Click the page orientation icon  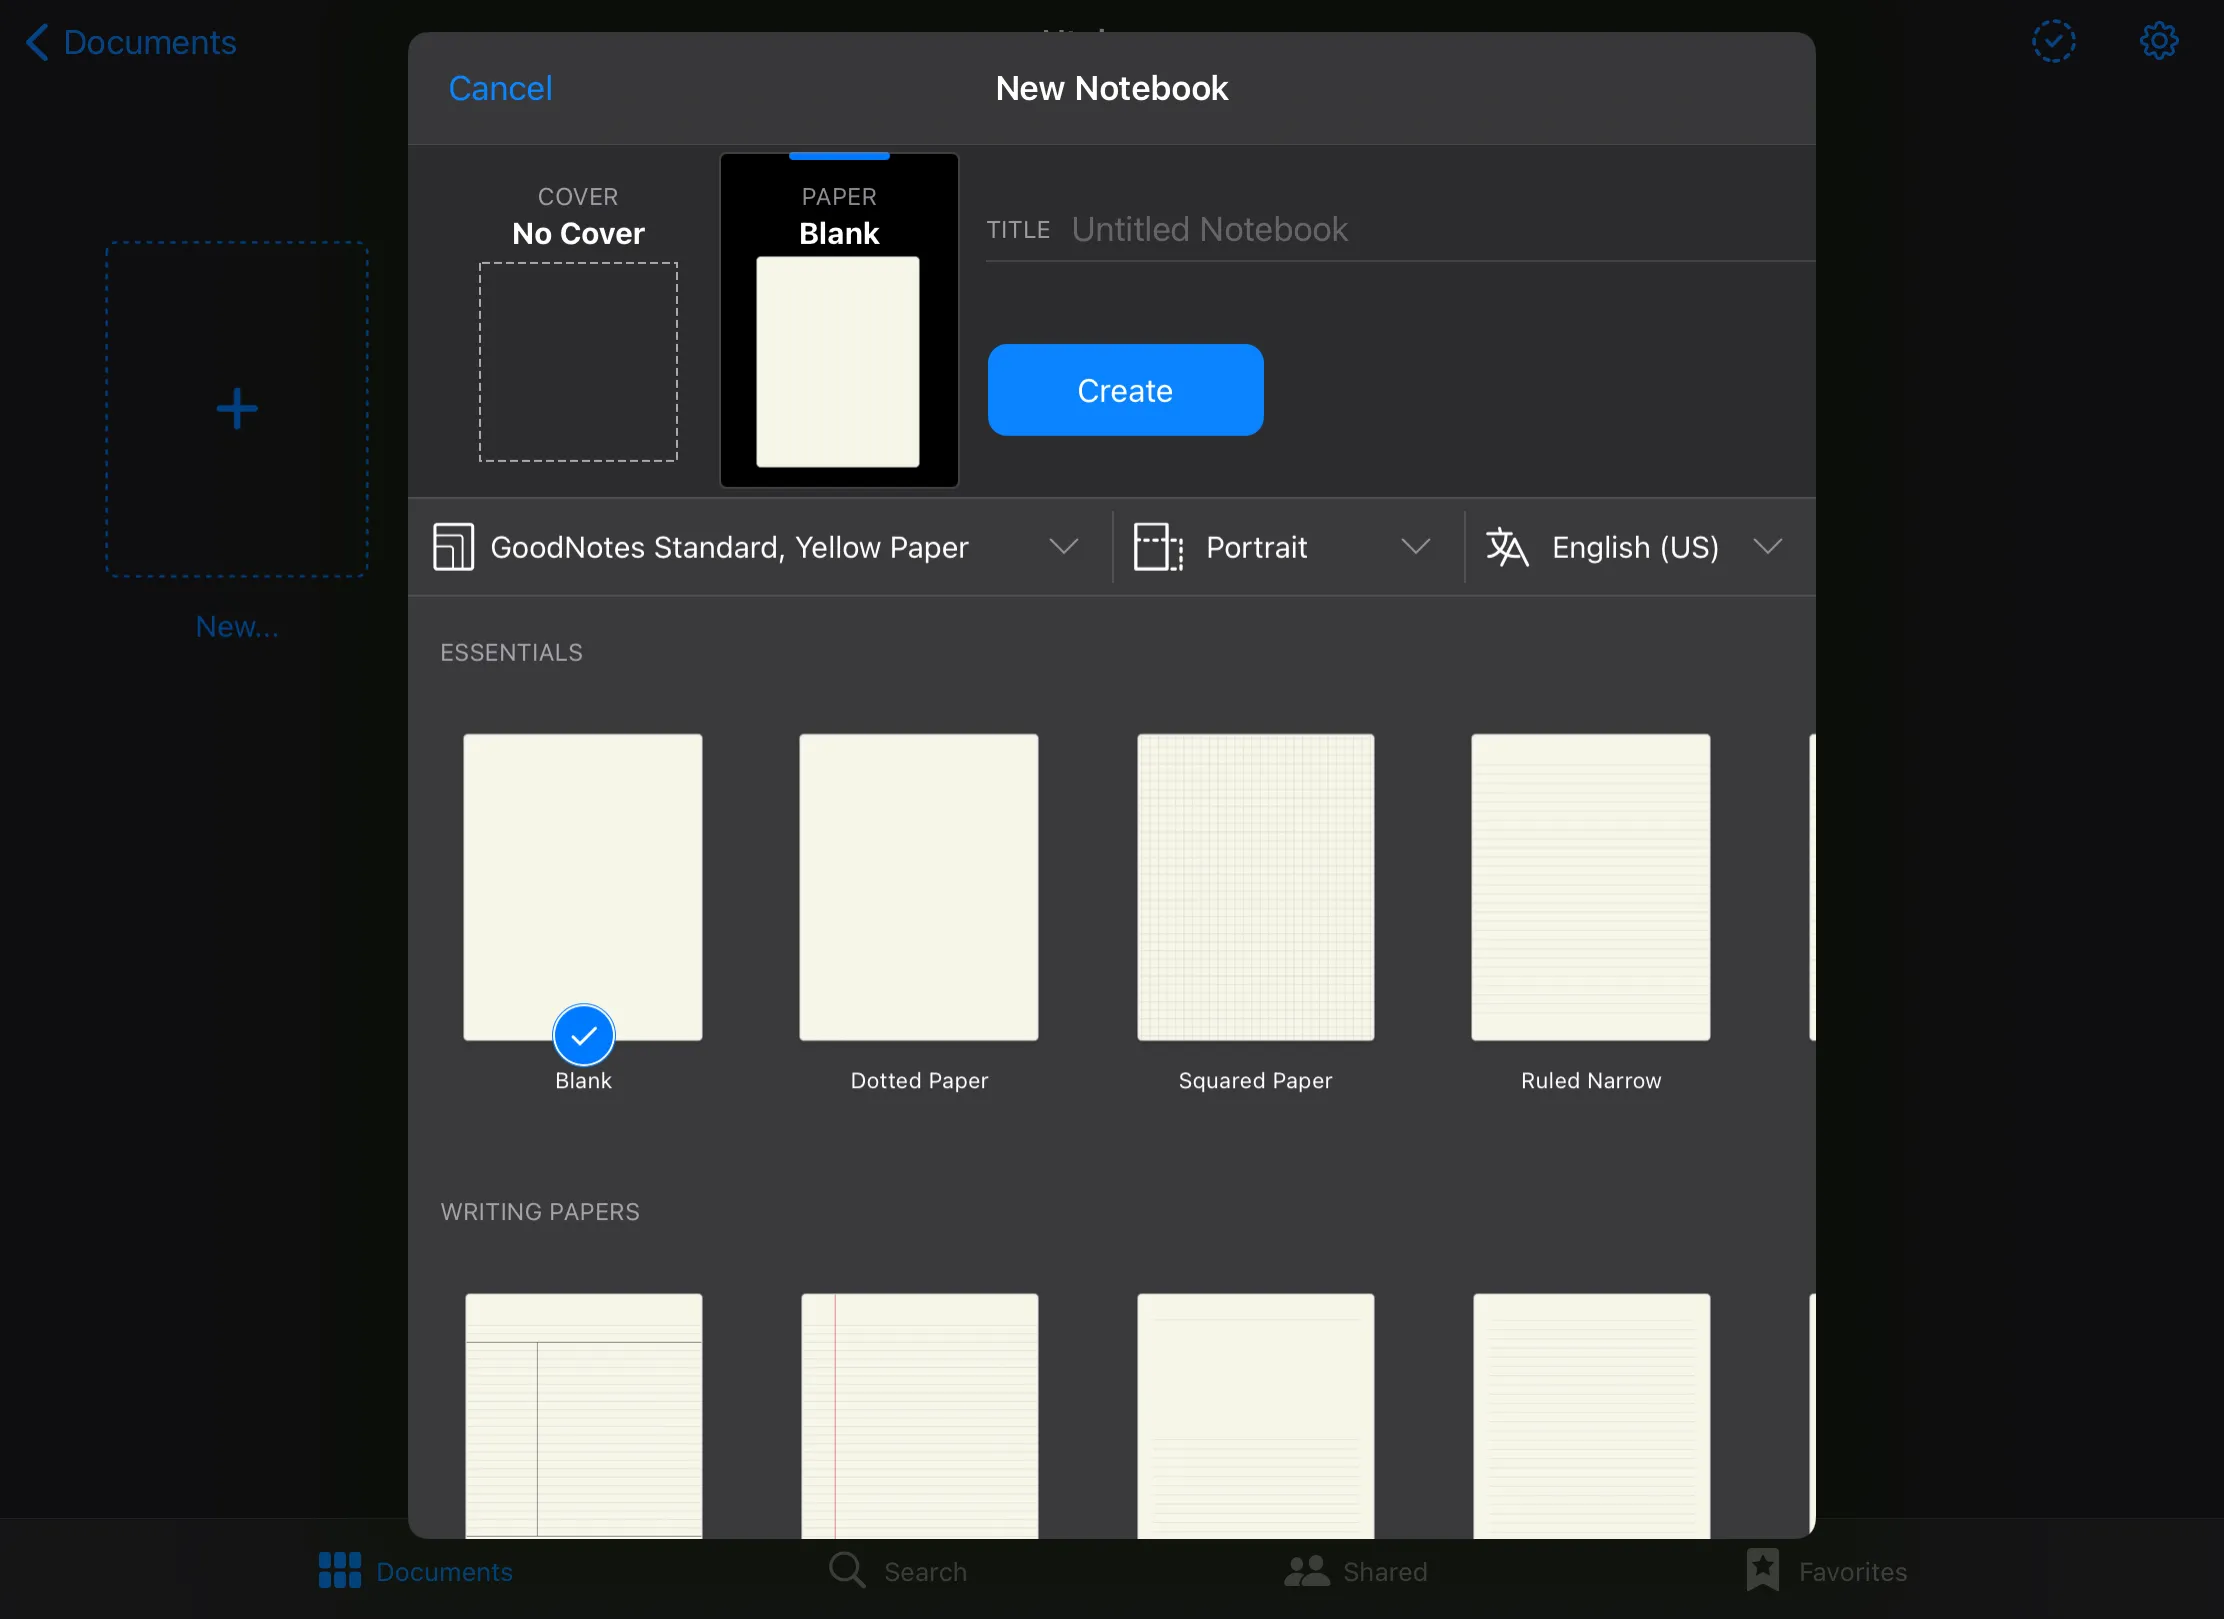pyautogui.click(x=1158, y=547)
